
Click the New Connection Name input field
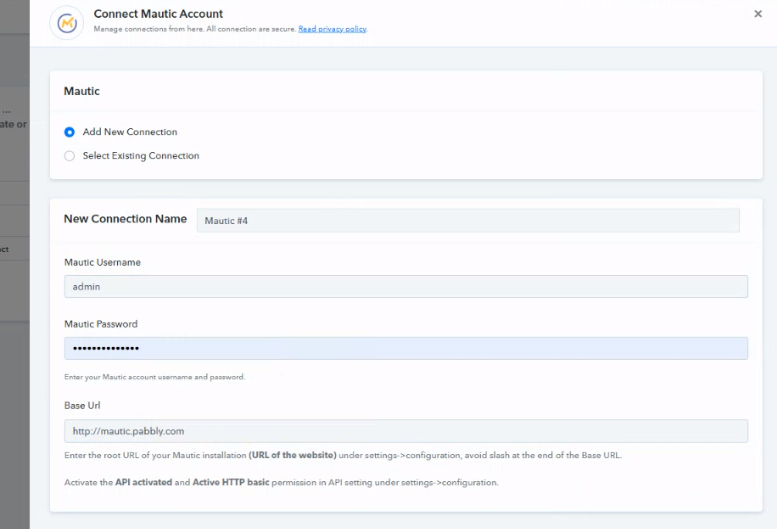point(468,220)
